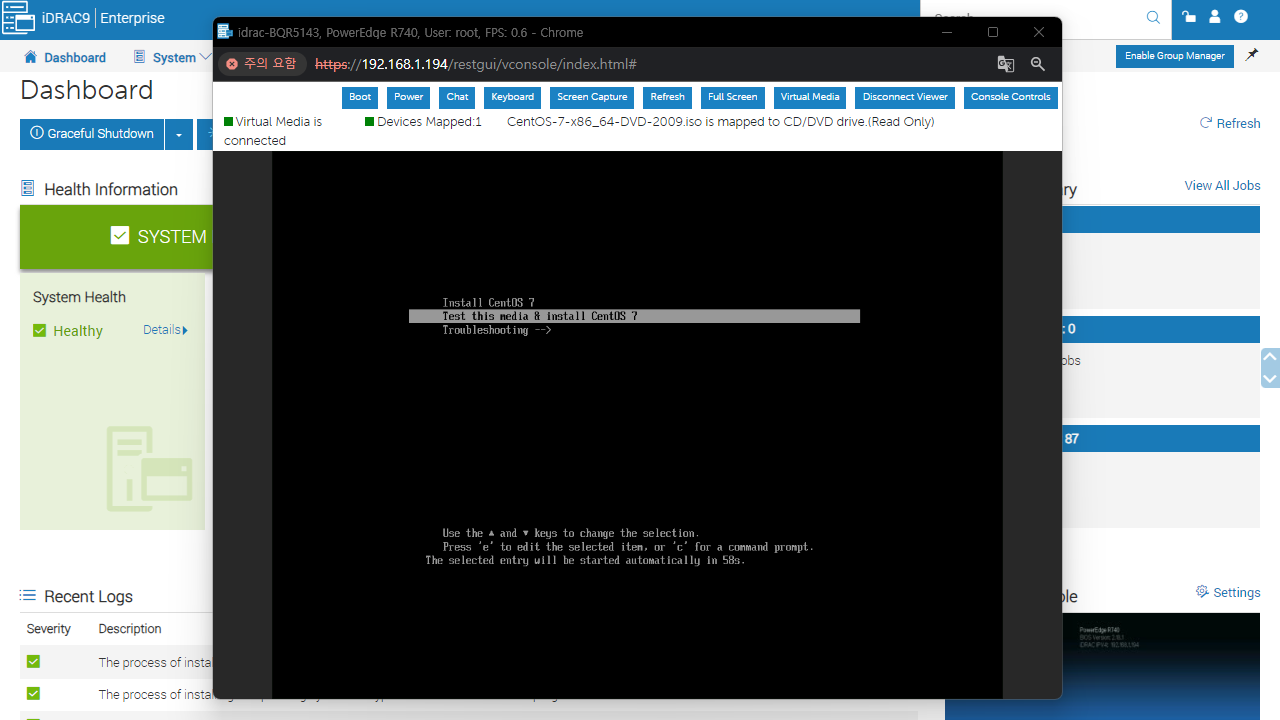Image resolution: width=1280 pixels, height=720 pixels.
Task: Click the search magnifier icon in iDRAC header
Action: (1153, 17)
